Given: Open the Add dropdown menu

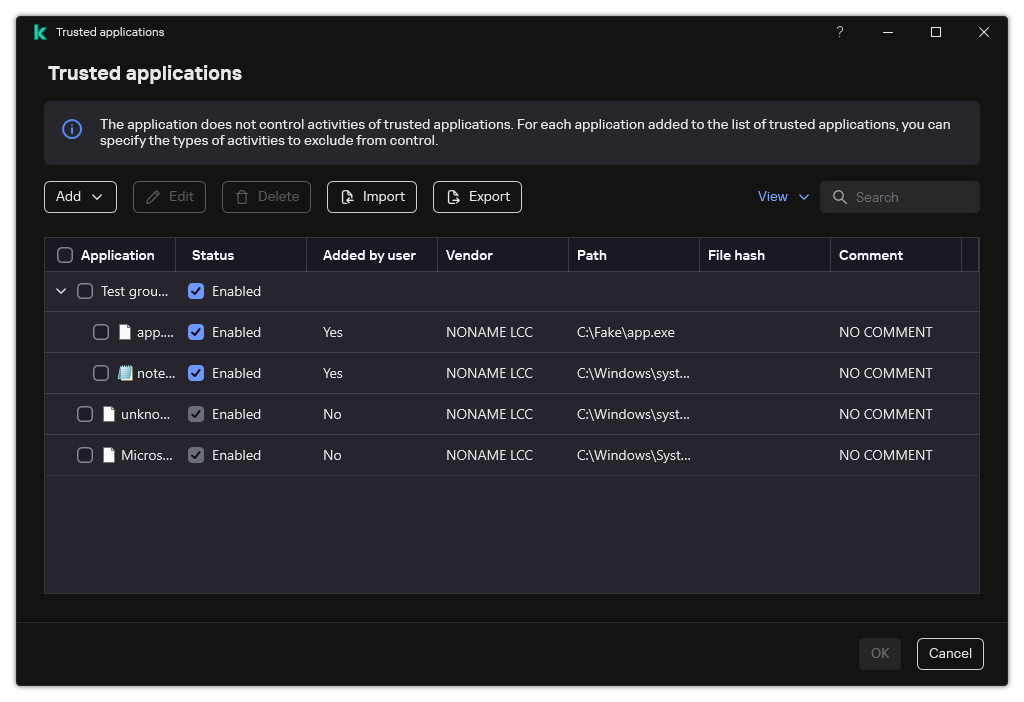Looking at the screenshot, I should pos(80,196).
